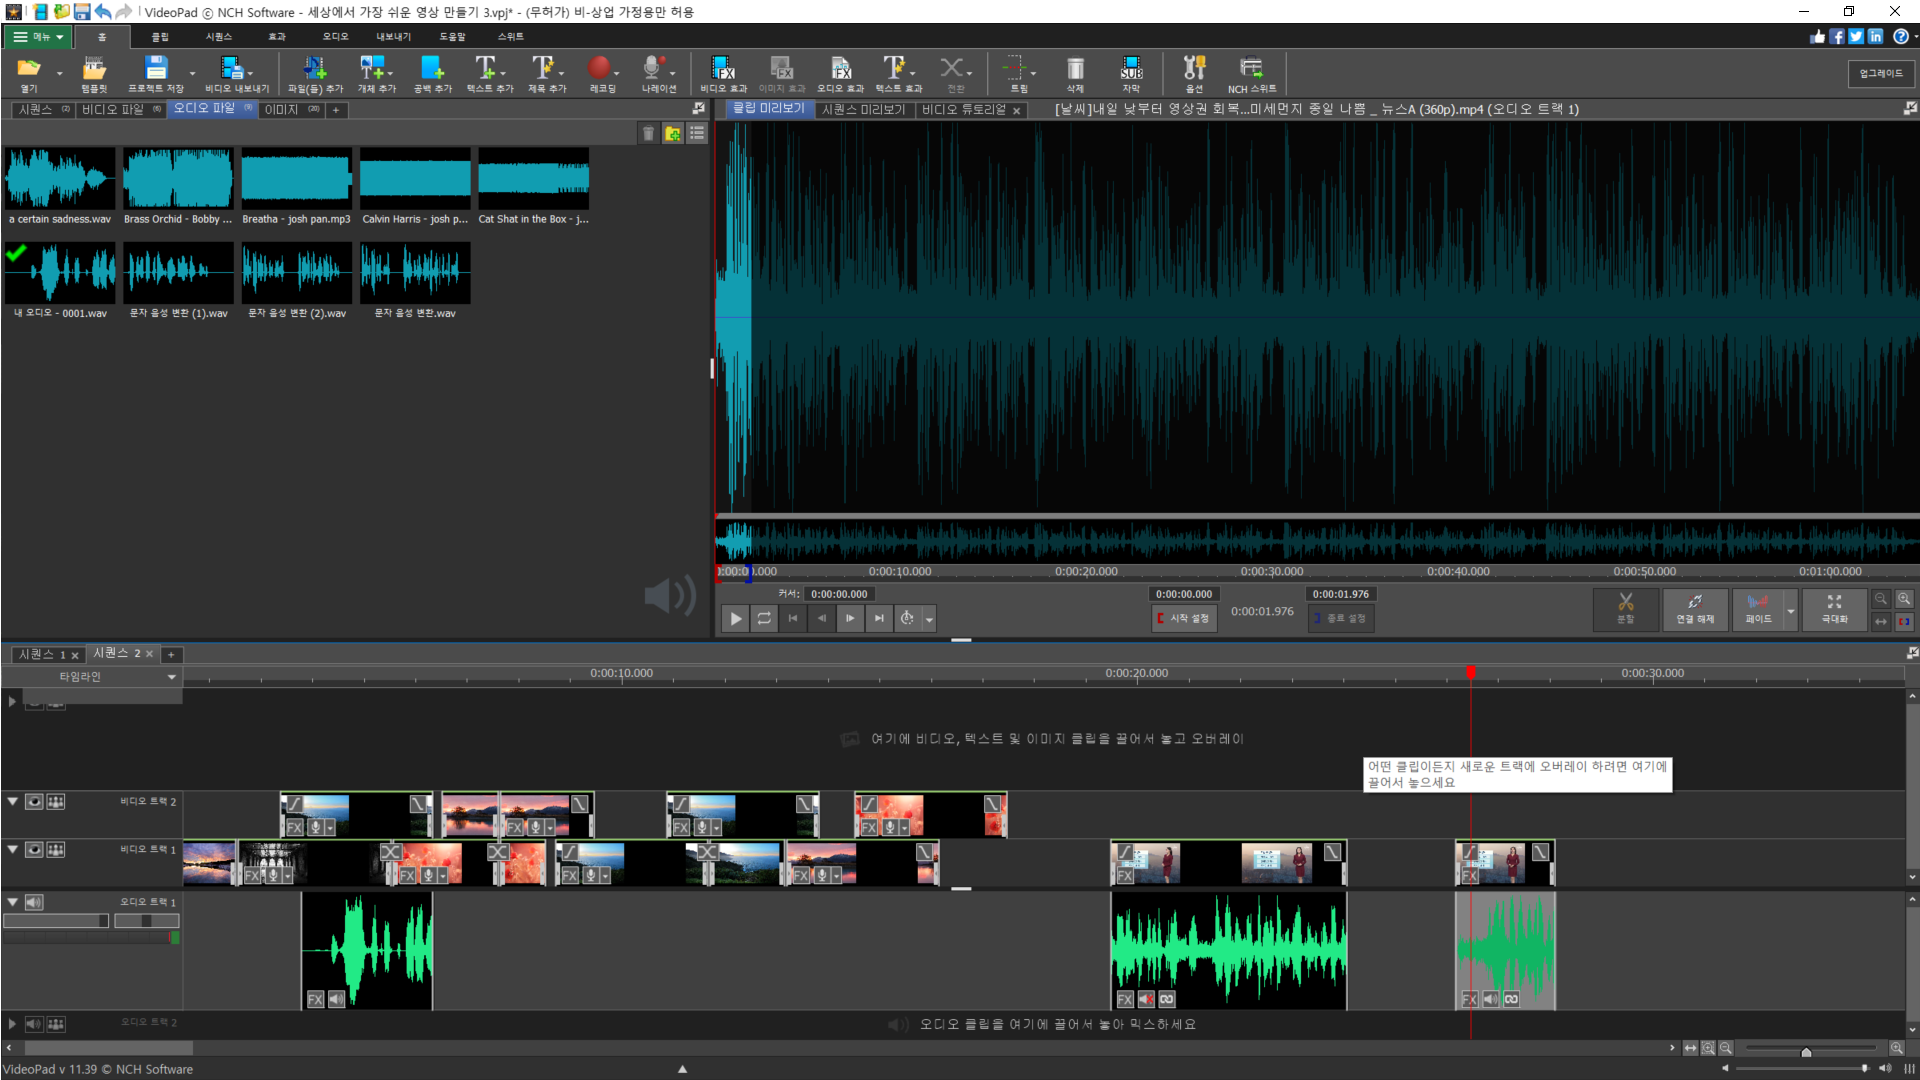Click the Maximize (극대화) preview icon

point(1834,608)
